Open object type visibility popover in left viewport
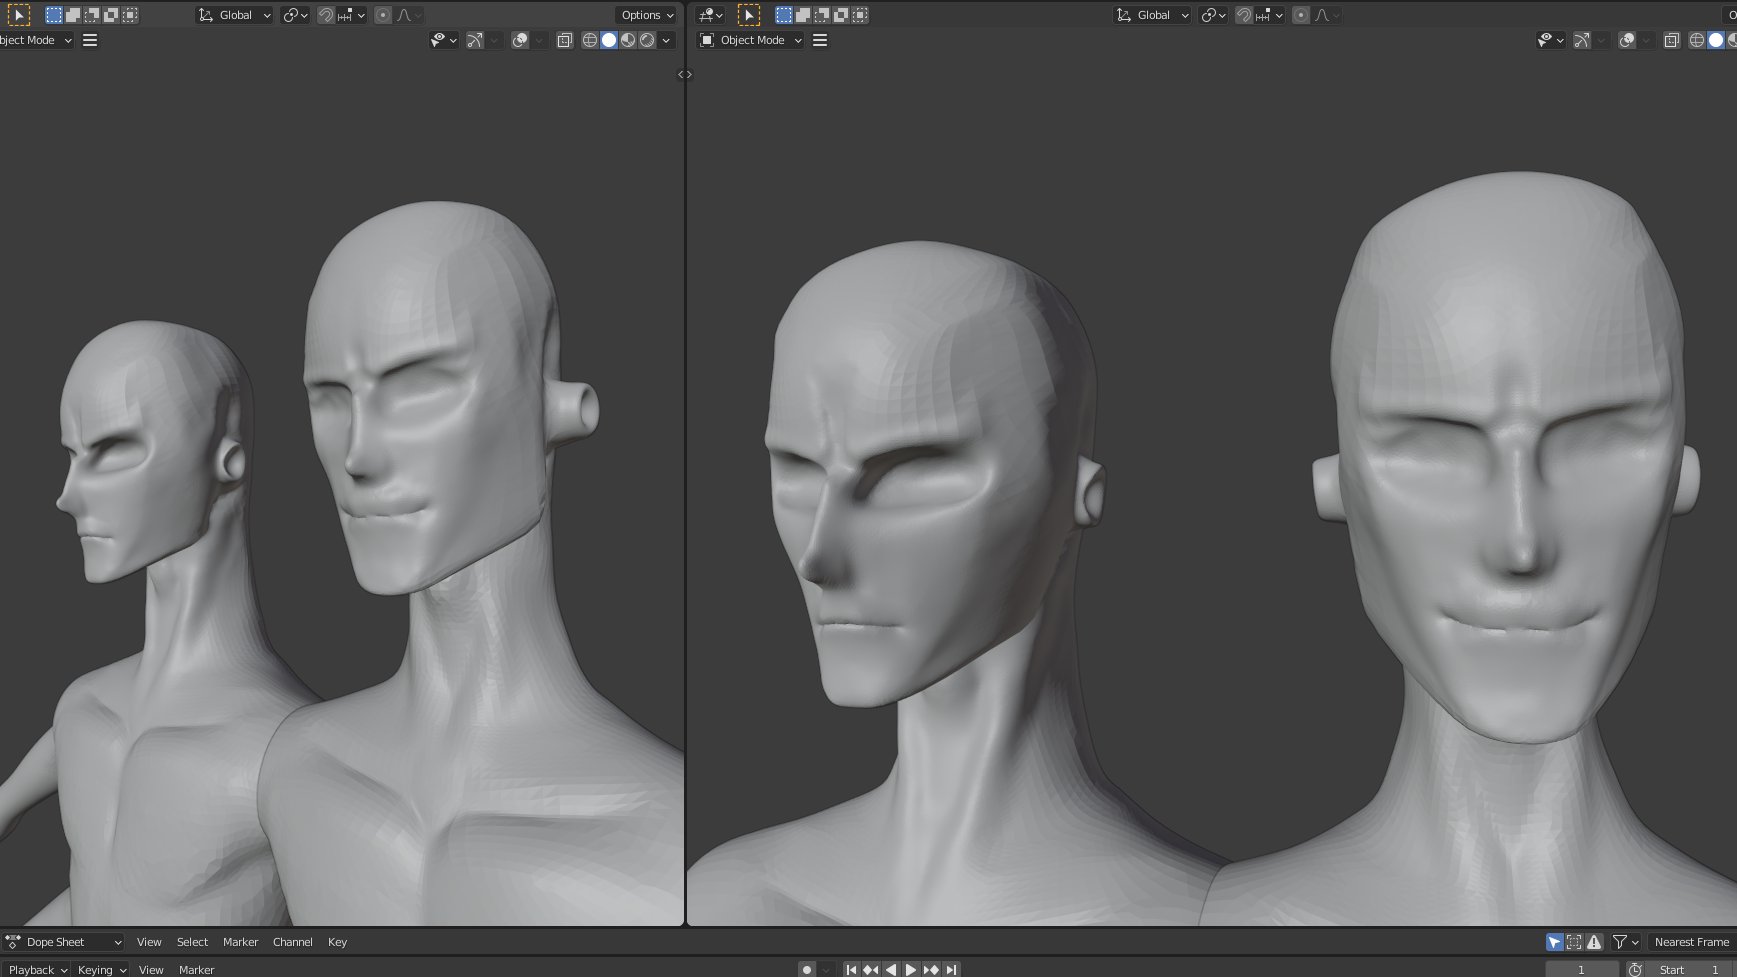 pyautogui.click(x=443, y=40)
